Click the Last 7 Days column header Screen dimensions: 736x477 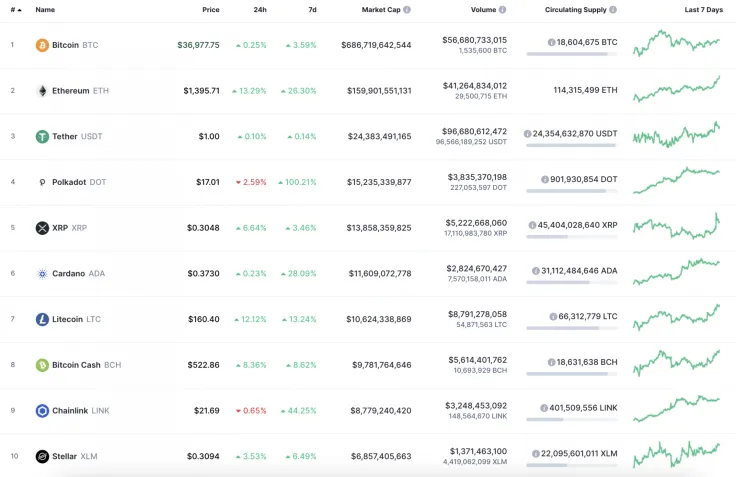point(703,9)
